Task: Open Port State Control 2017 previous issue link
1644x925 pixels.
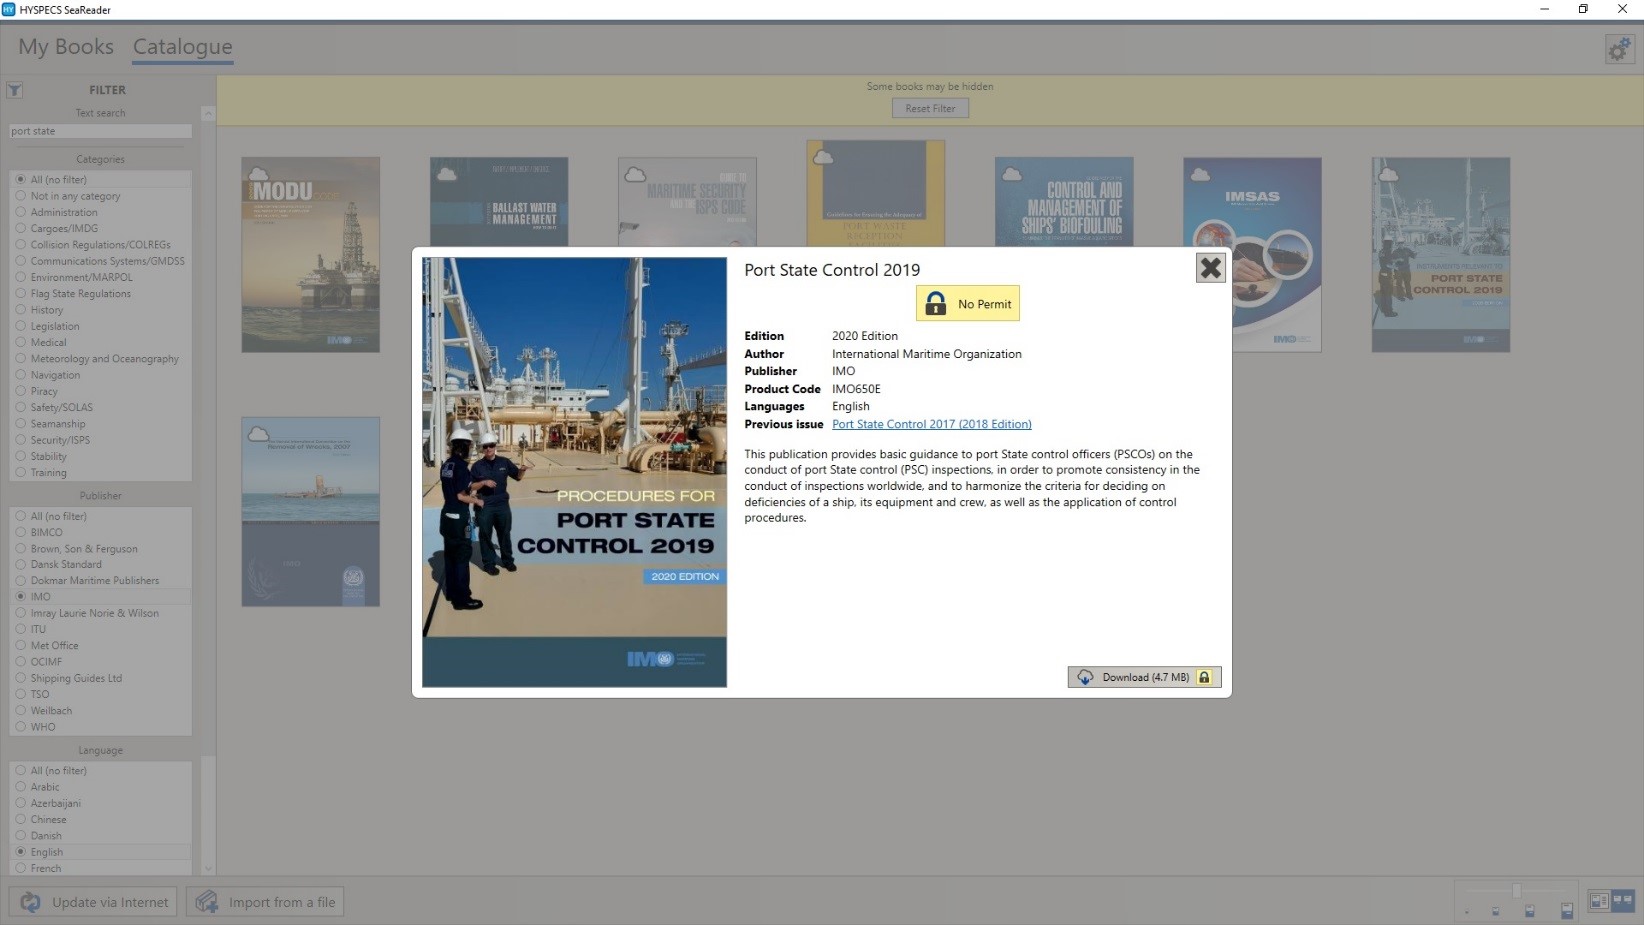Action: click(x=932, y=424)
